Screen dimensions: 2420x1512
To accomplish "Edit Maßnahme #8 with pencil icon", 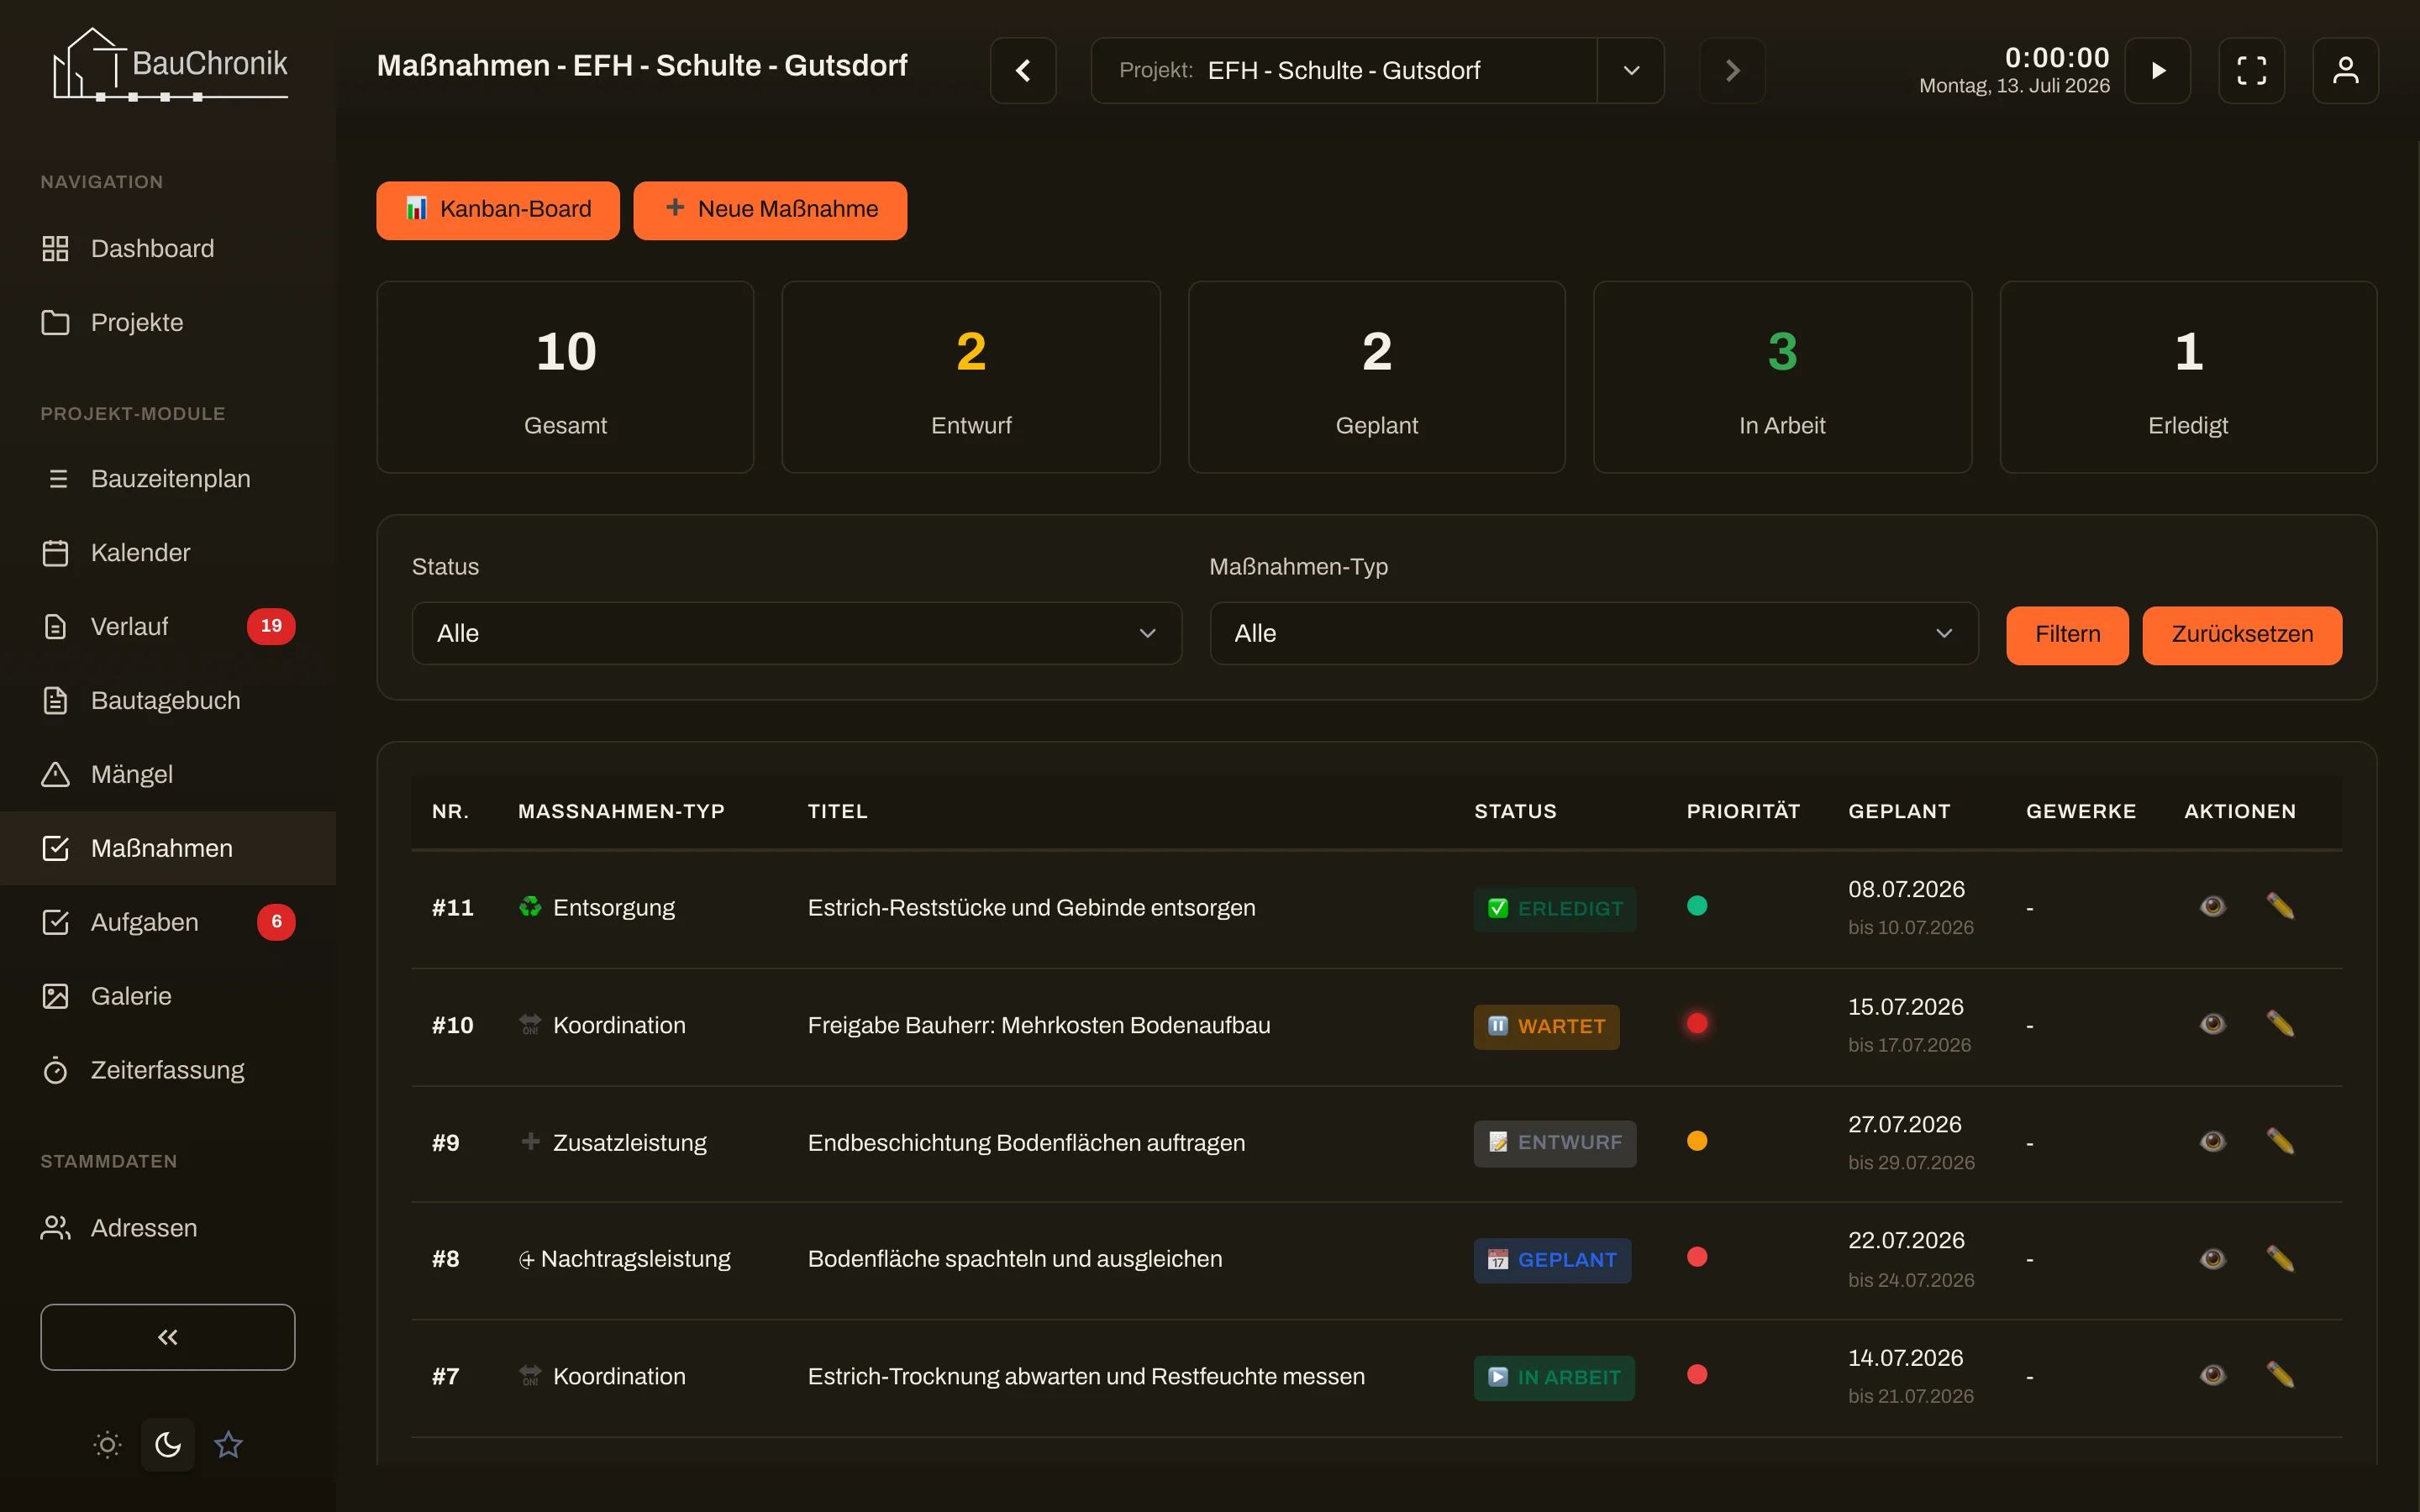I will 2280,1259.
